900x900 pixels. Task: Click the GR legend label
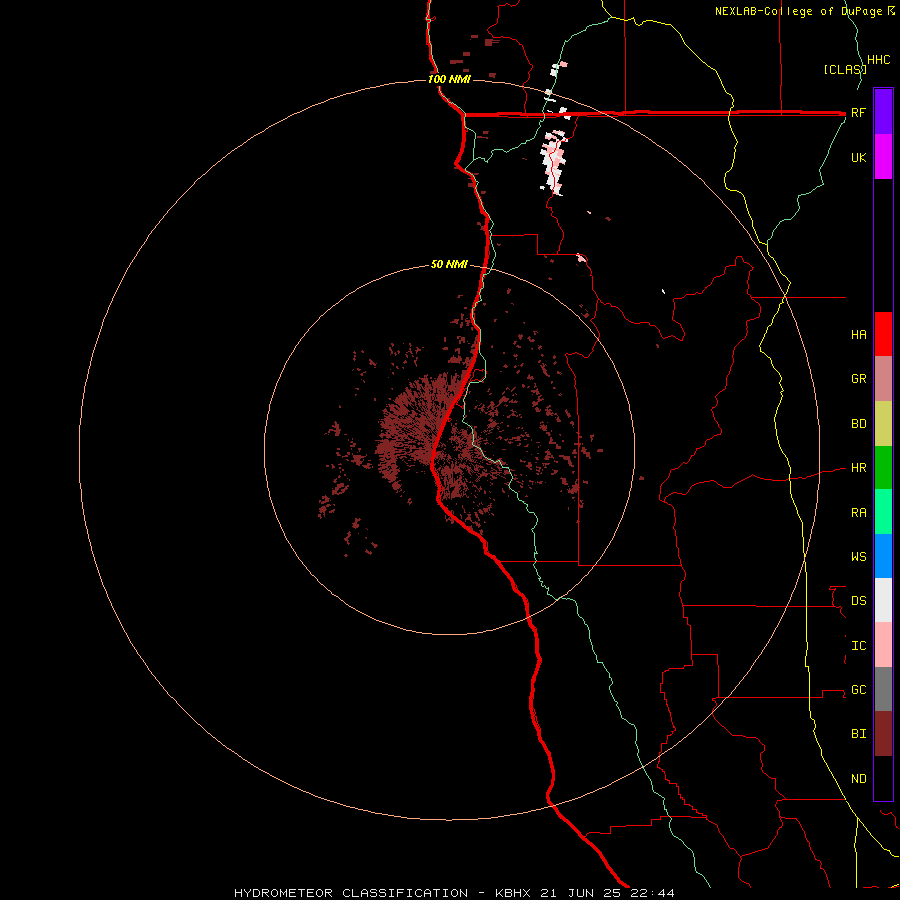tap(858, 379)
